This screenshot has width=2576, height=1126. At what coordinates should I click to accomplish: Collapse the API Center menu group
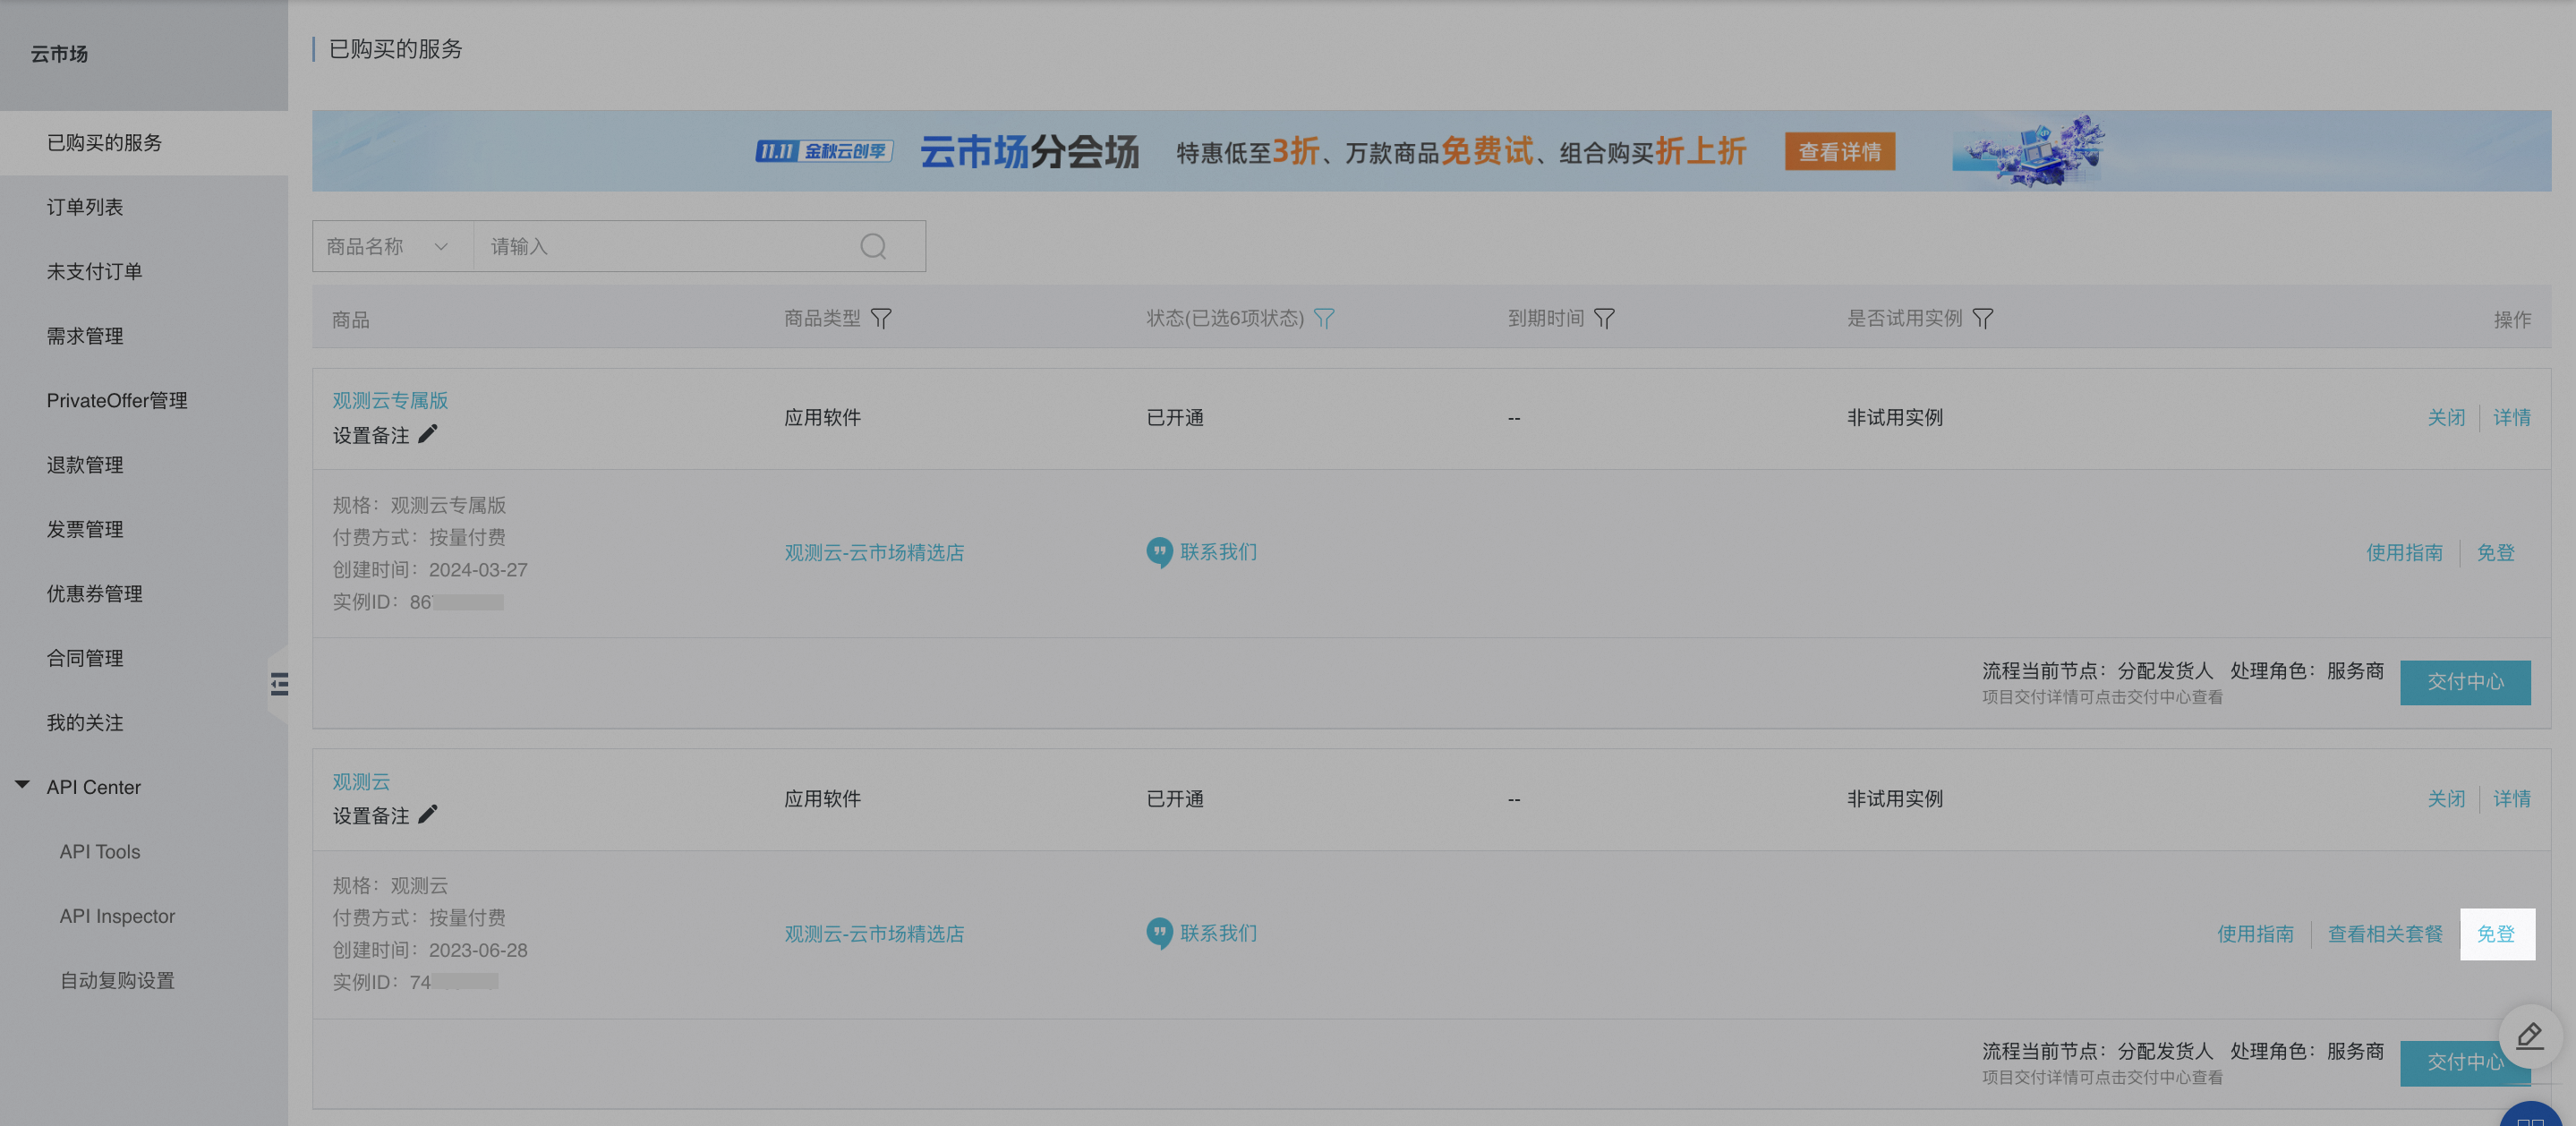tap(22, 786)
